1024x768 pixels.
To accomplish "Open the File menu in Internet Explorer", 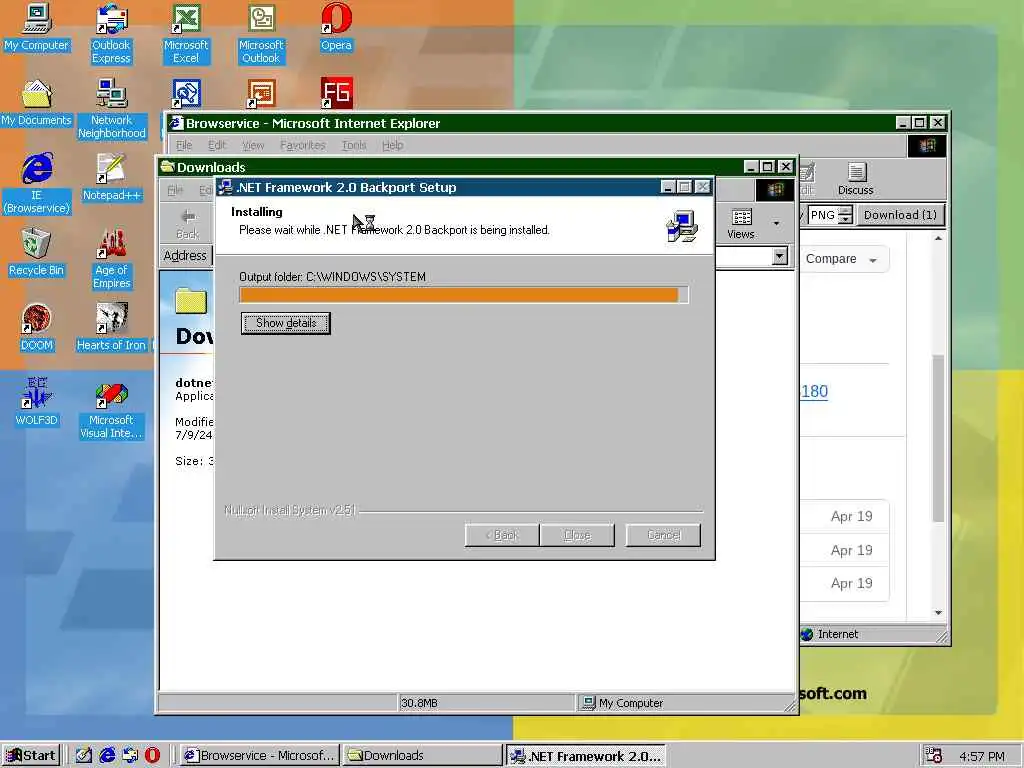I will 184,145.
